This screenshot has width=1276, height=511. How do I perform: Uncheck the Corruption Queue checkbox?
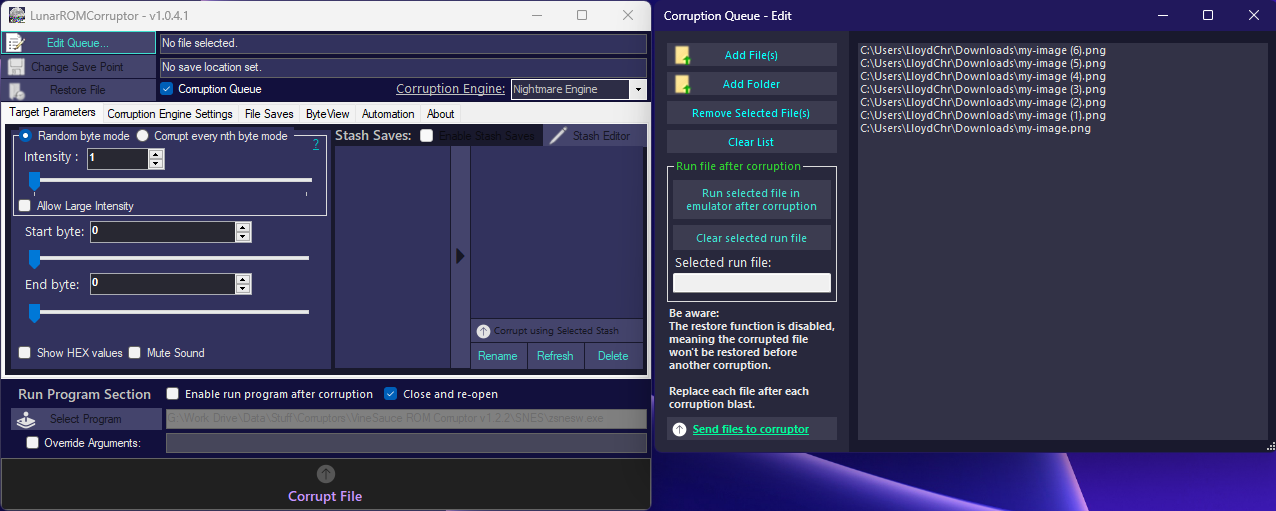pyautogui.click(x=167, y=89)
